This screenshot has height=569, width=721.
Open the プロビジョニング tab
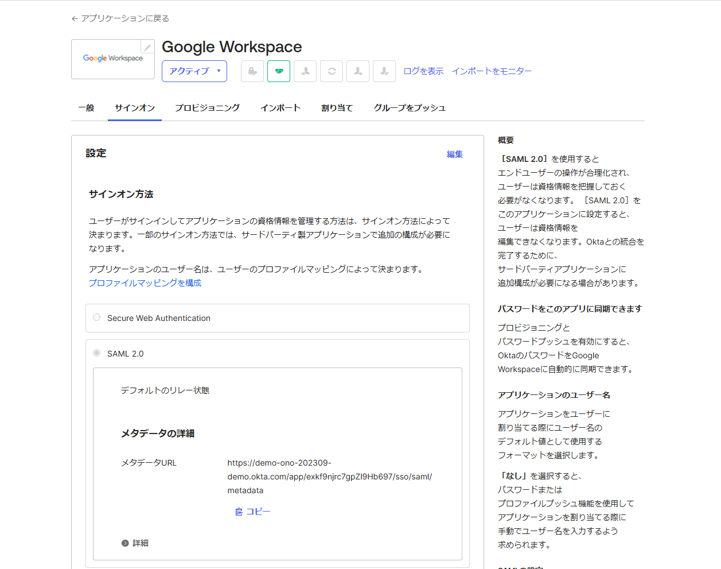(207, 108)
